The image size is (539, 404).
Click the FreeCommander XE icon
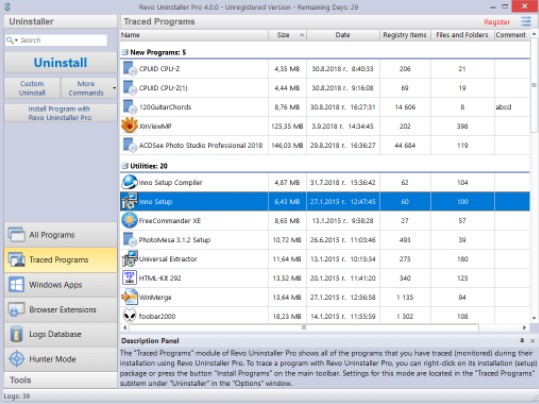click(129, 220)
